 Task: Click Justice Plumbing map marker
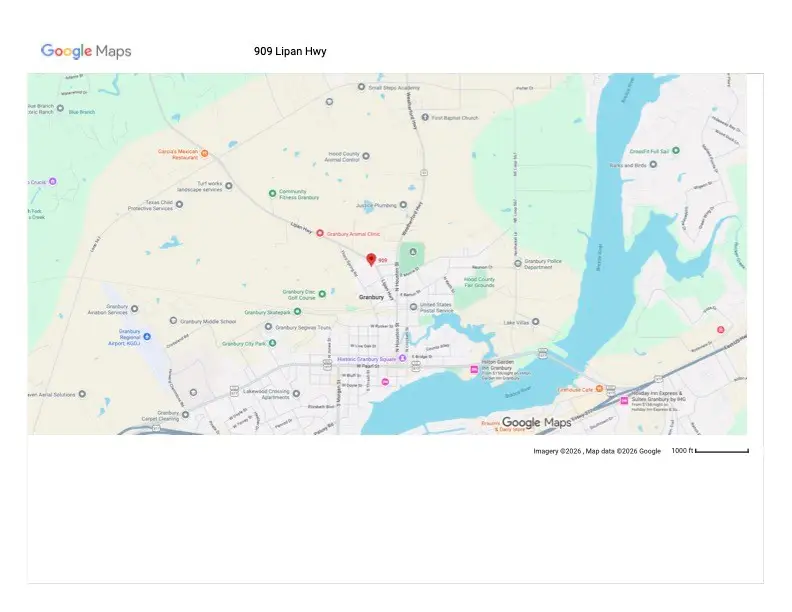(x=403, y=205)
